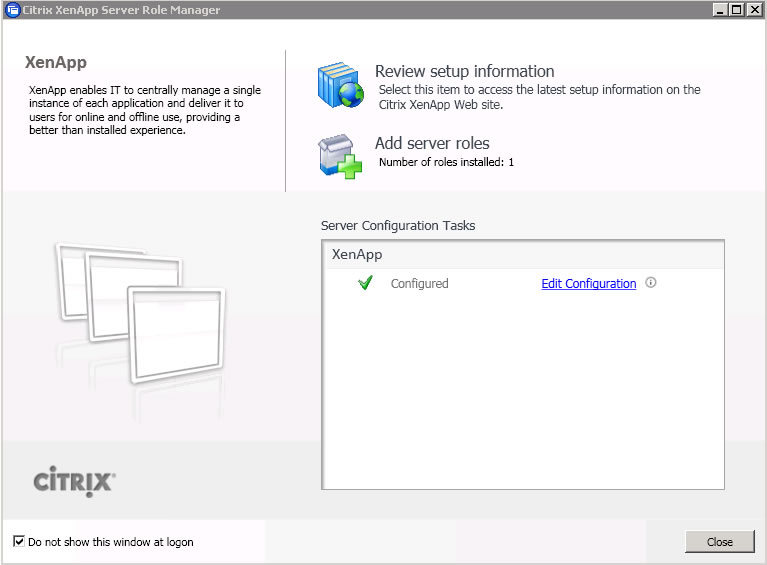Click the Server Configuration Tasks label
Viewport: 767px width, 565px height.
tap(398, 226)
